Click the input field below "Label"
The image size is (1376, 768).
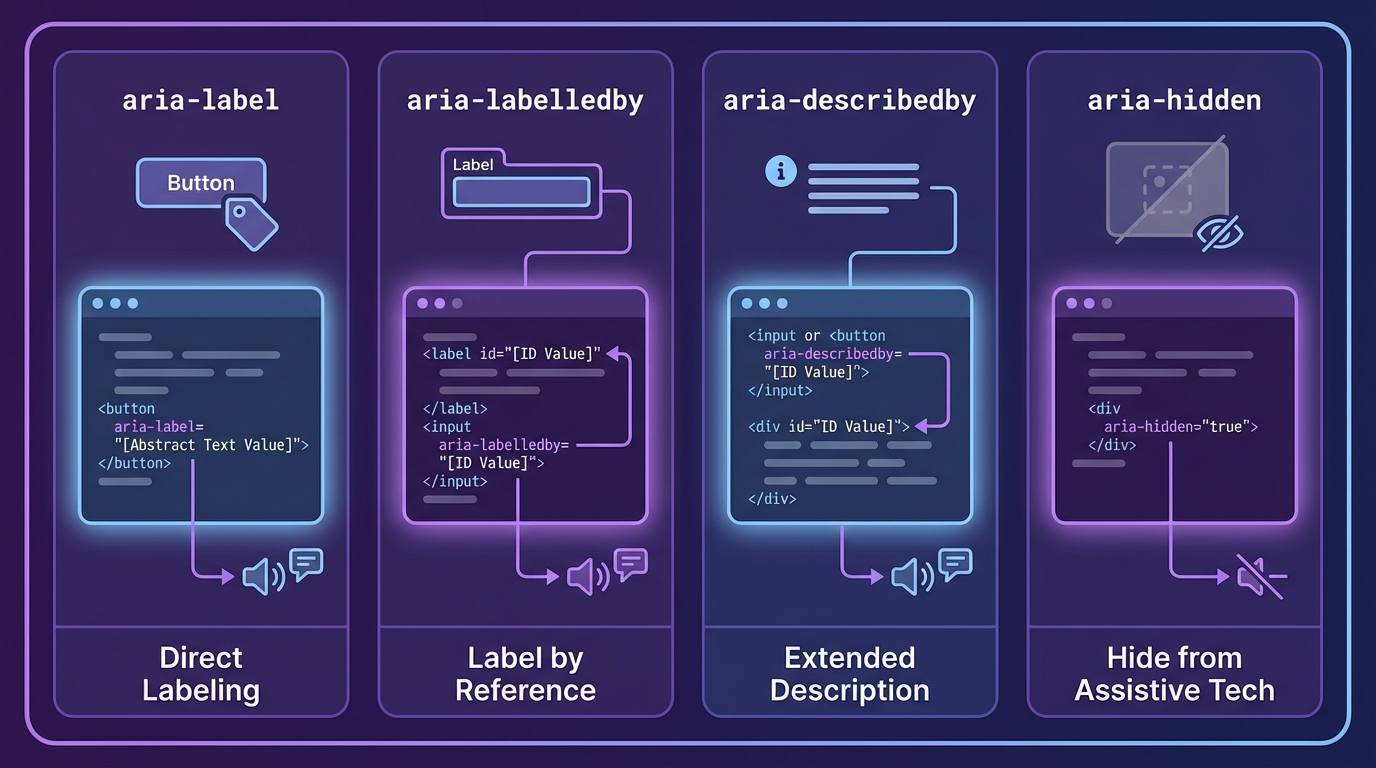coord(520,192)
